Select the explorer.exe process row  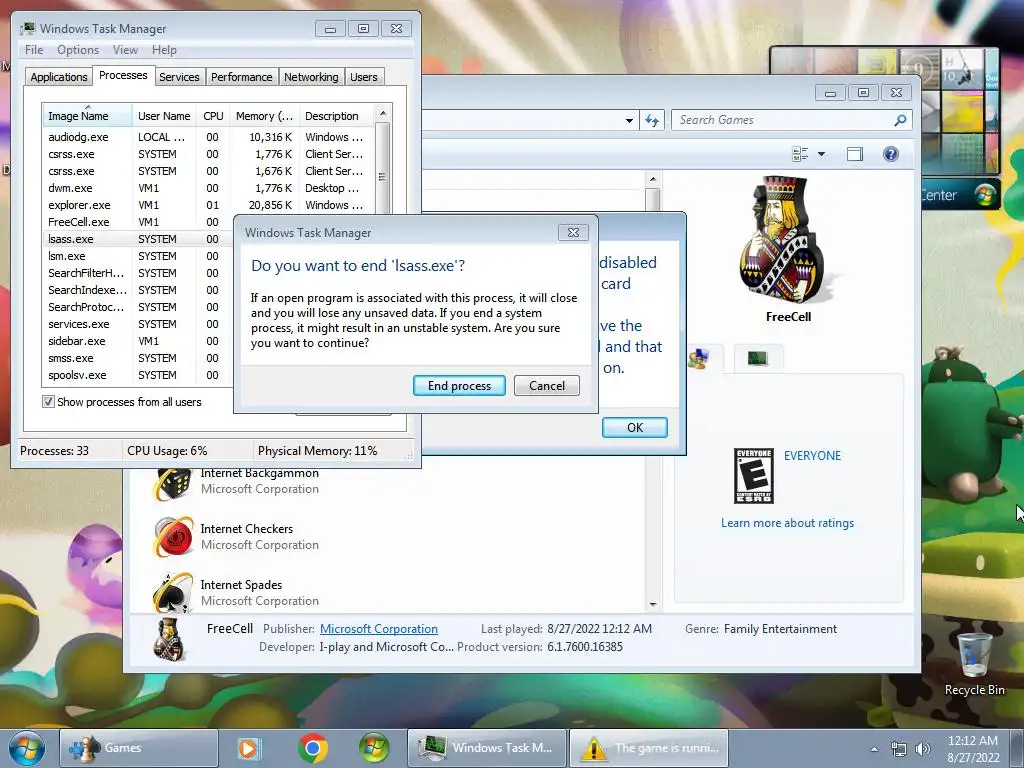(208, 205)
